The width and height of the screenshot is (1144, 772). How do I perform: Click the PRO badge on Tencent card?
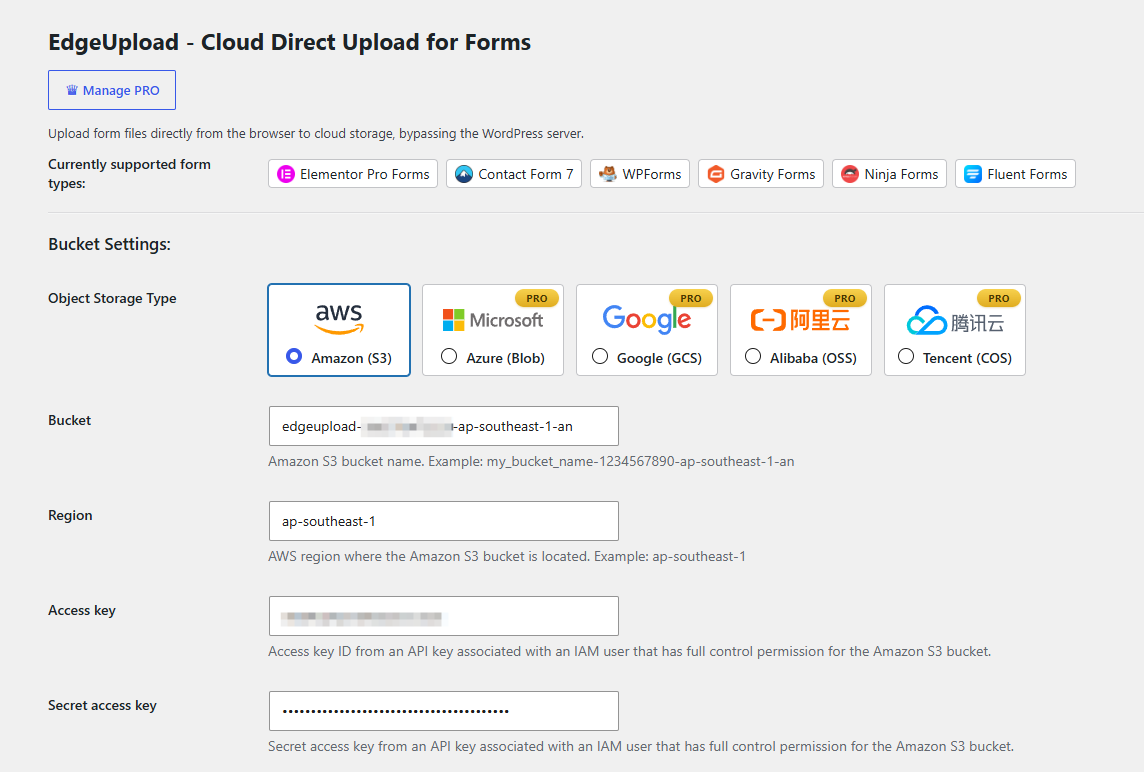point(999,298)
